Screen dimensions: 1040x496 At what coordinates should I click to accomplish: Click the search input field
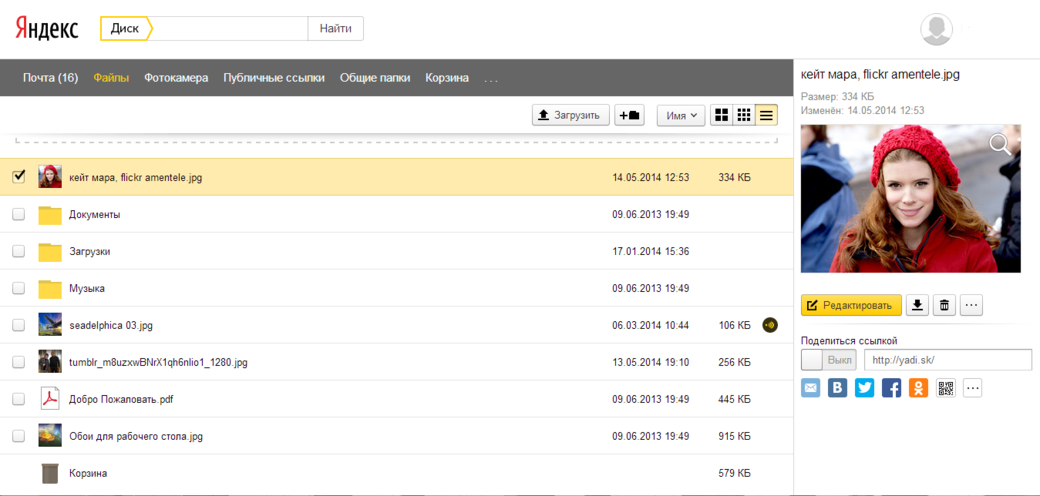click(230, 29)
